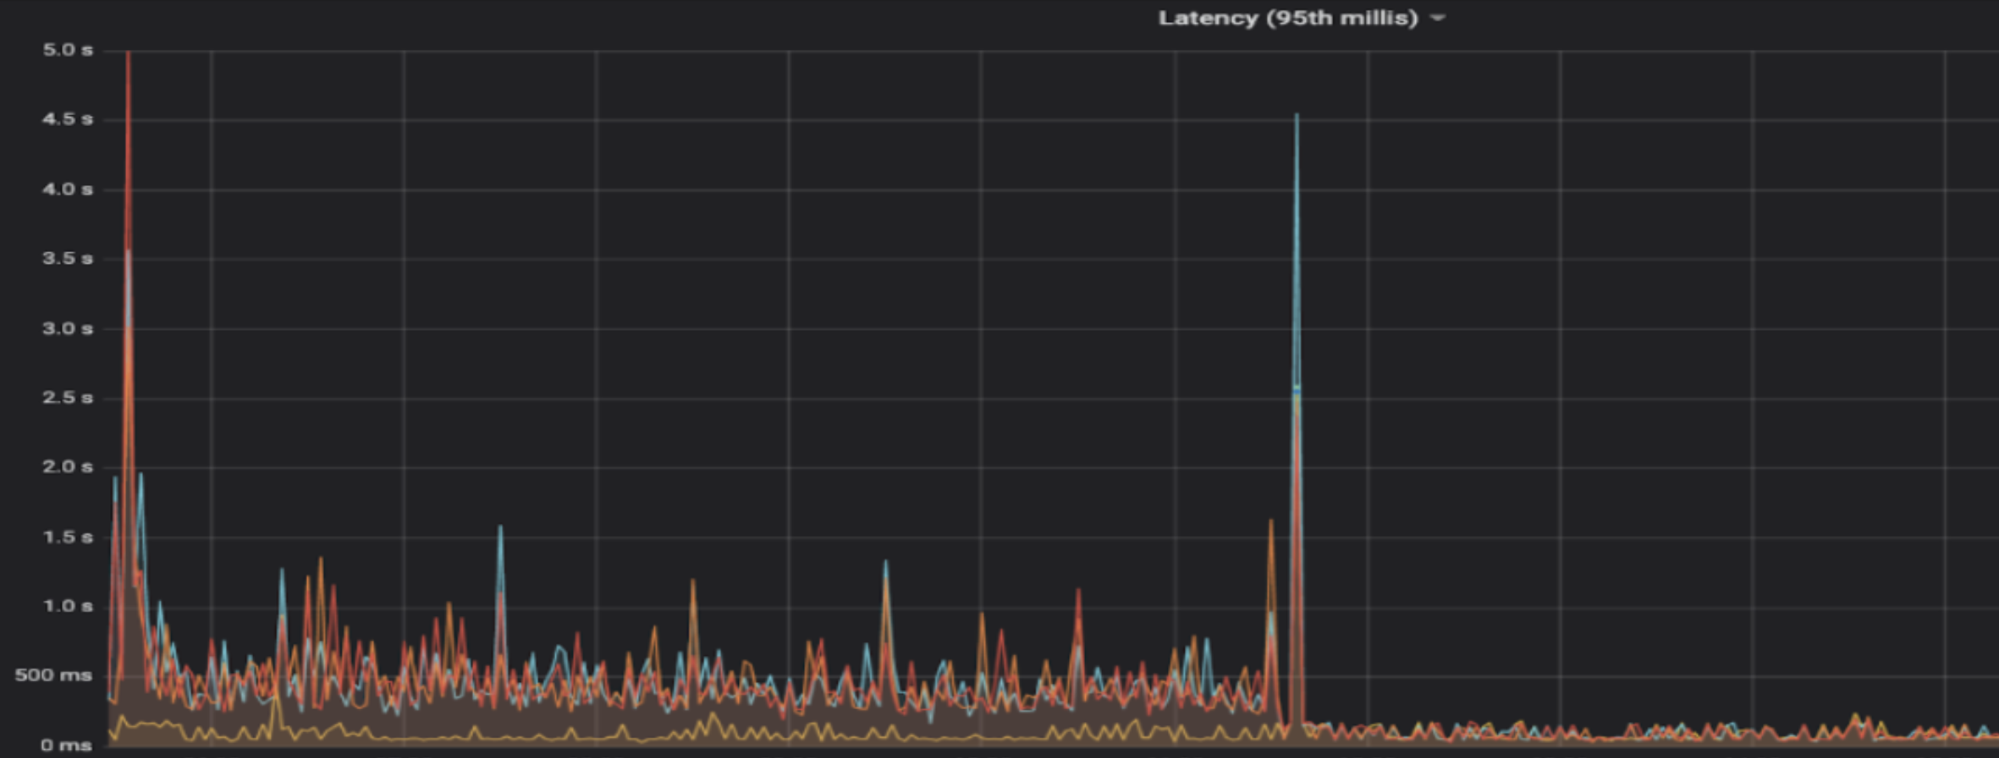Click the 1.0 s y-axis label

(67, 606)
